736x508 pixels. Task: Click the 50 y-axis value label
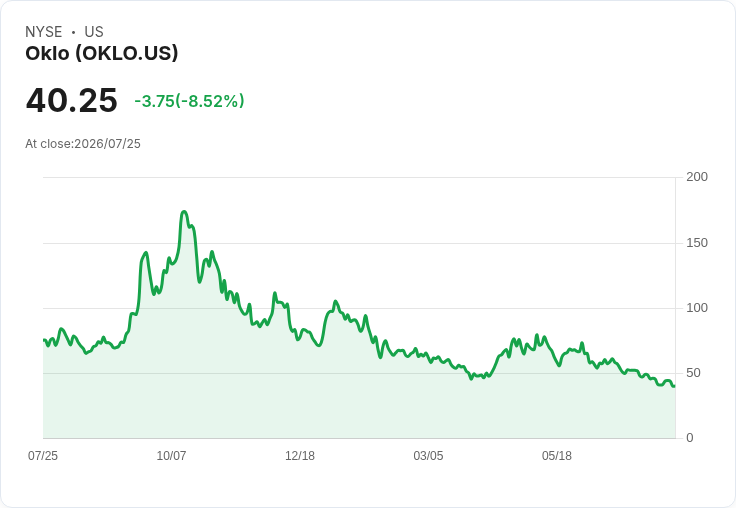tap(693, 373)
